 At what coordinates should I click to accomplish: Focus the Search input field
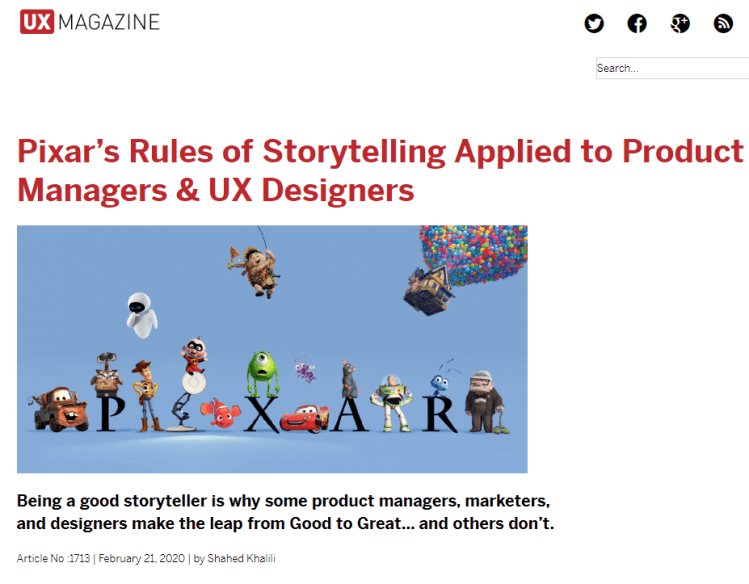tap(672, 68)
